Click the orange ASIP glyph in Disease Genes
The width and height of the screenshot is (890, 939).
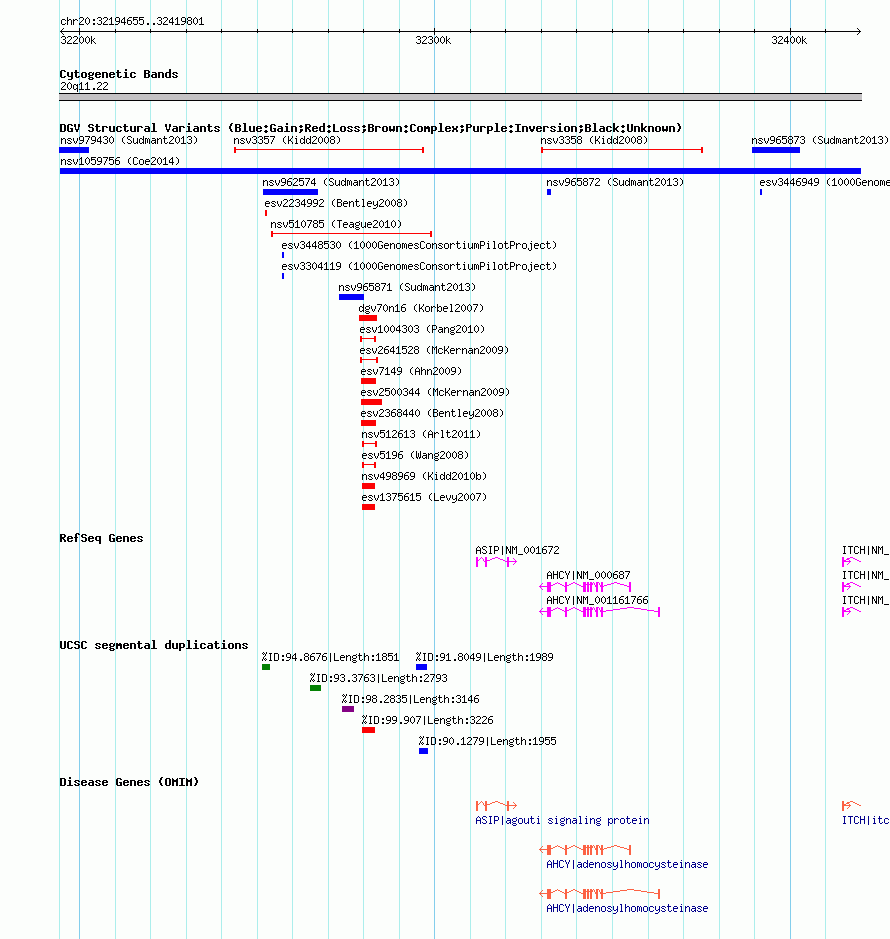[497, 805]
